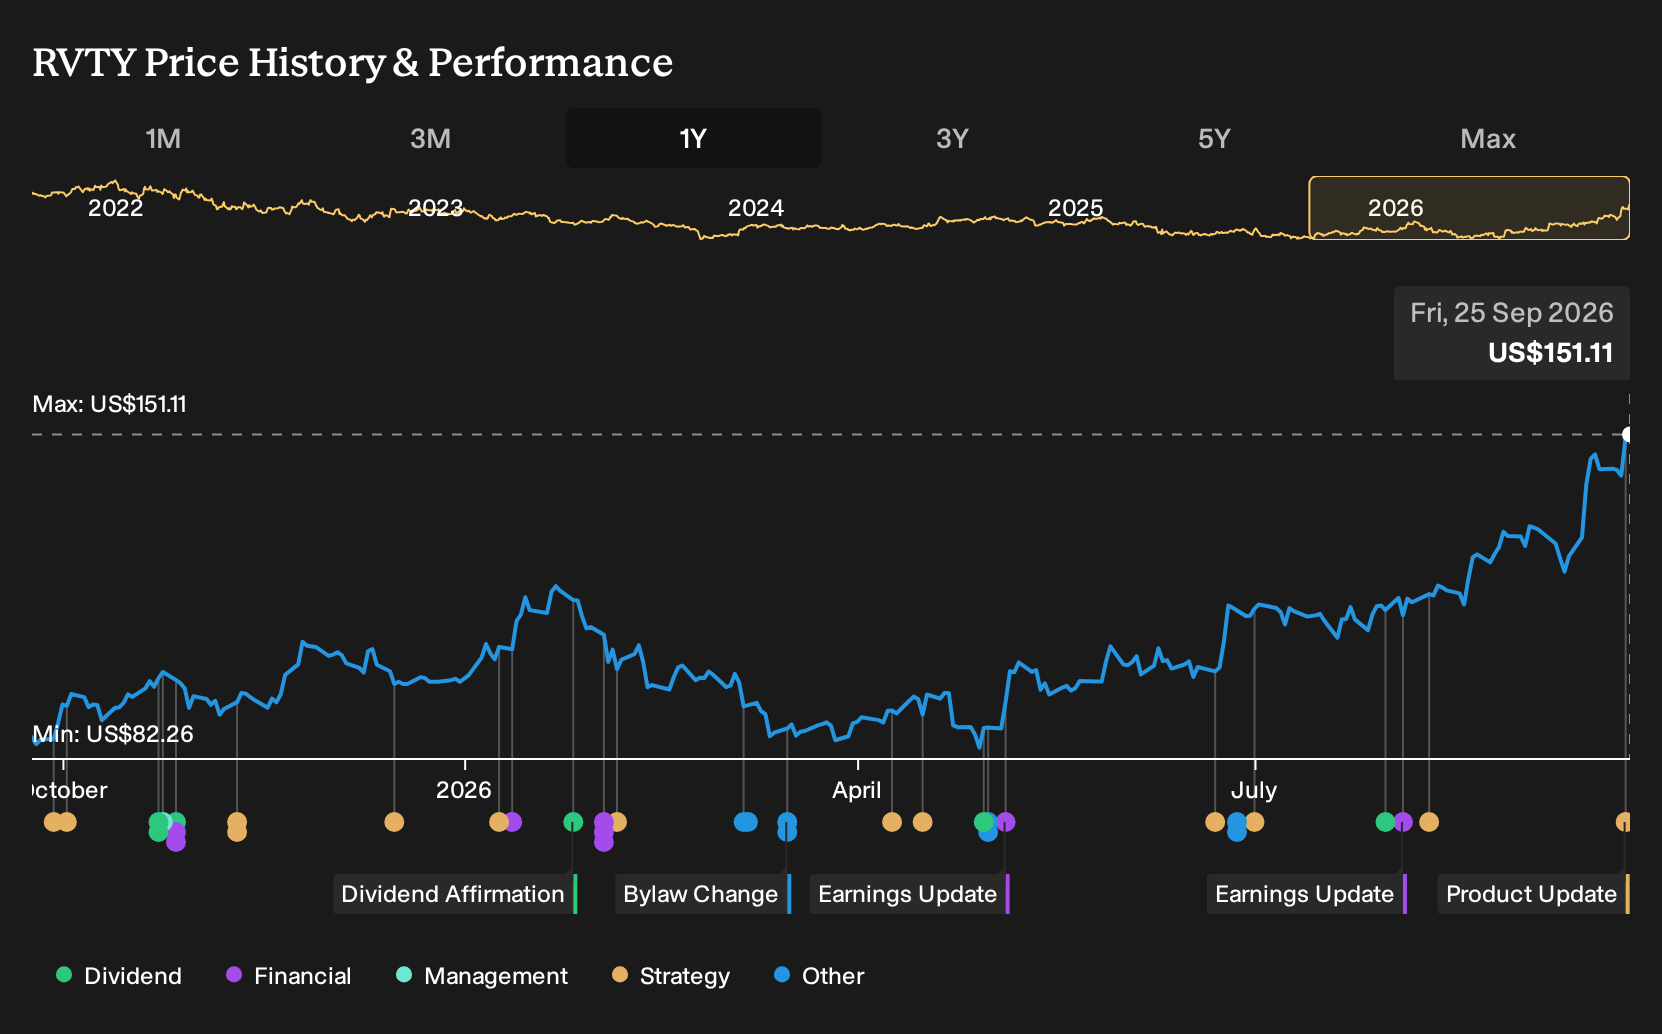The height and width of the screenshot is (1034, 1662).
Task: Switch to the 1M time range
Action: coord(163,138)
